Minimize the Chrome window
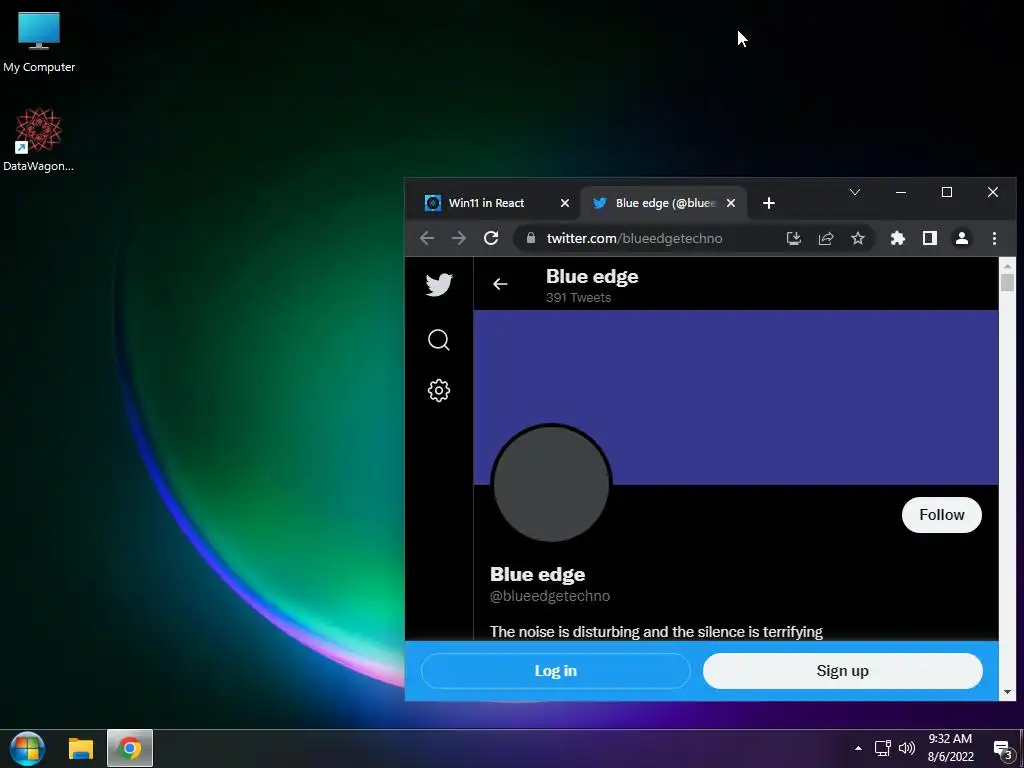This screenshot has width=1024, height=768. [901, 192]
